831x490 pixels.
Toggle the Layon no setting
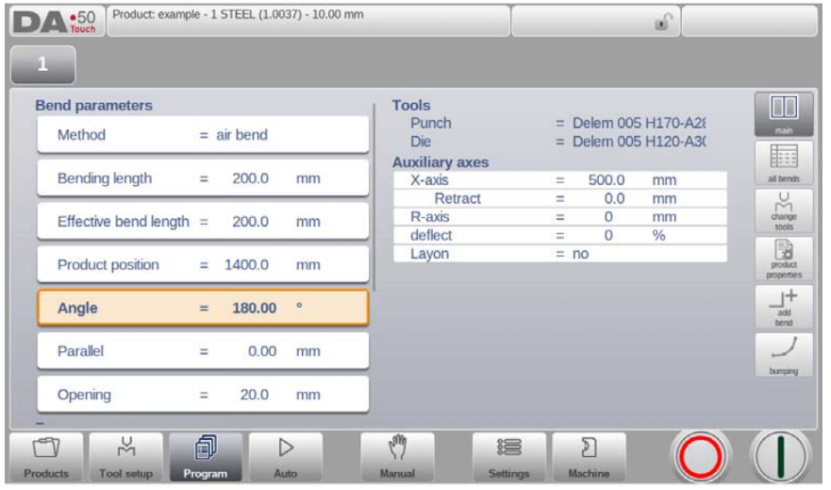(x=560, y=254)
